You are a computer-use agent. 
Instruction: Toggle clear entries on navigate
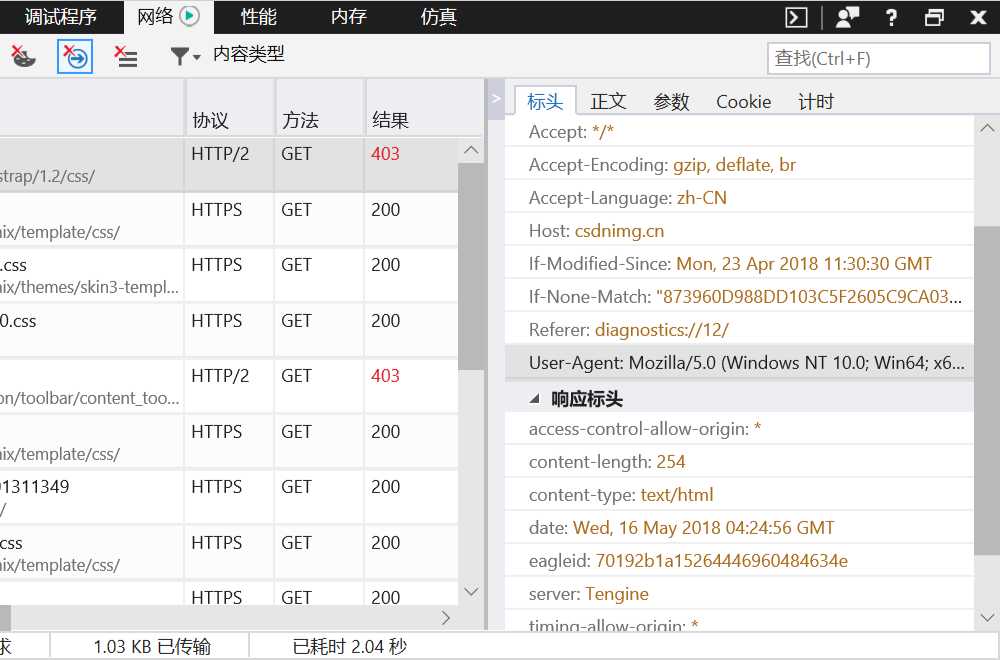(x=75, y=56)
